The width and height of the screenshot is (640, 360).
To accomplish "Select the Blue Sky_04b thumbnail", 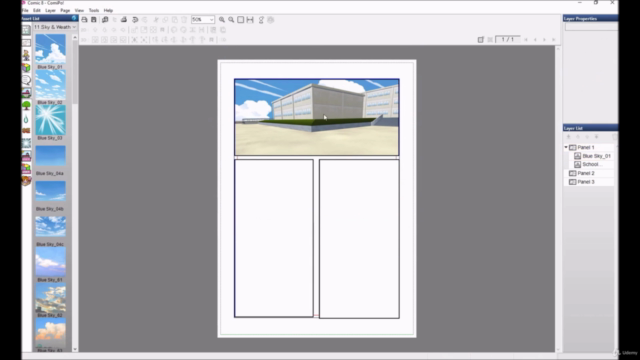I will [50, 191].
